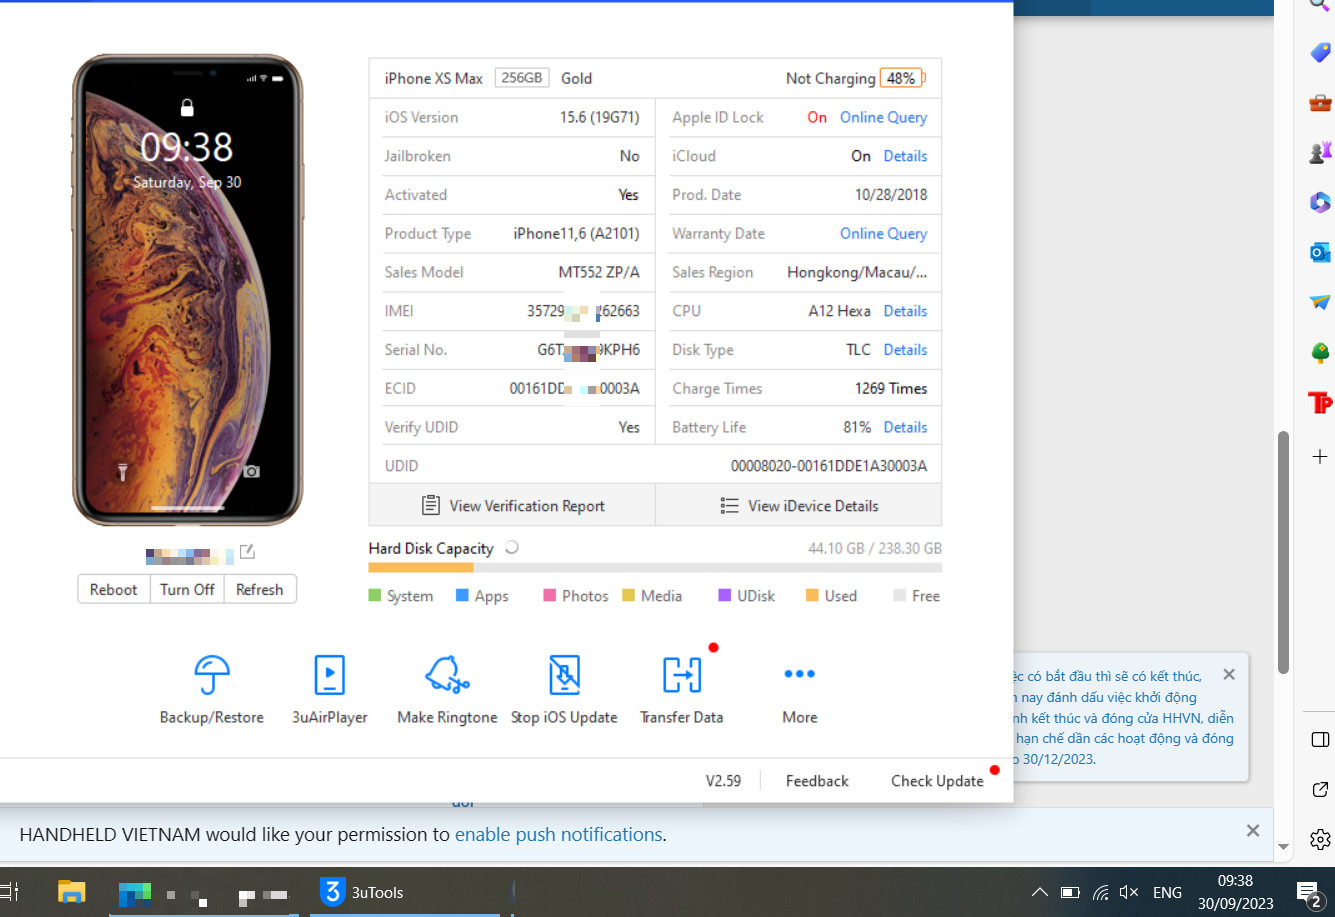Open Battery Life Details link
The width and height of the screenshot is (1335, 917).
pos(905,427)
